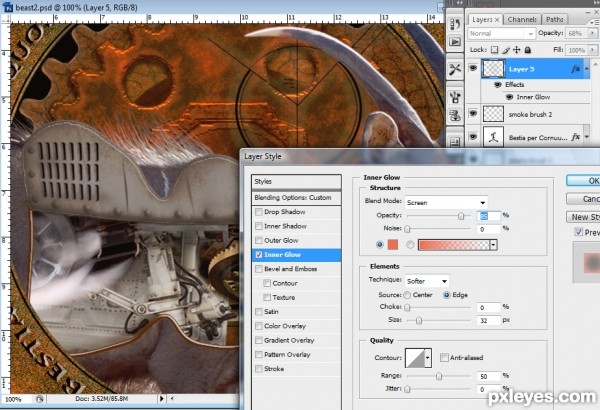Click the Size value field showing 32
Viewport: 600px width, 410px height.
489,320
